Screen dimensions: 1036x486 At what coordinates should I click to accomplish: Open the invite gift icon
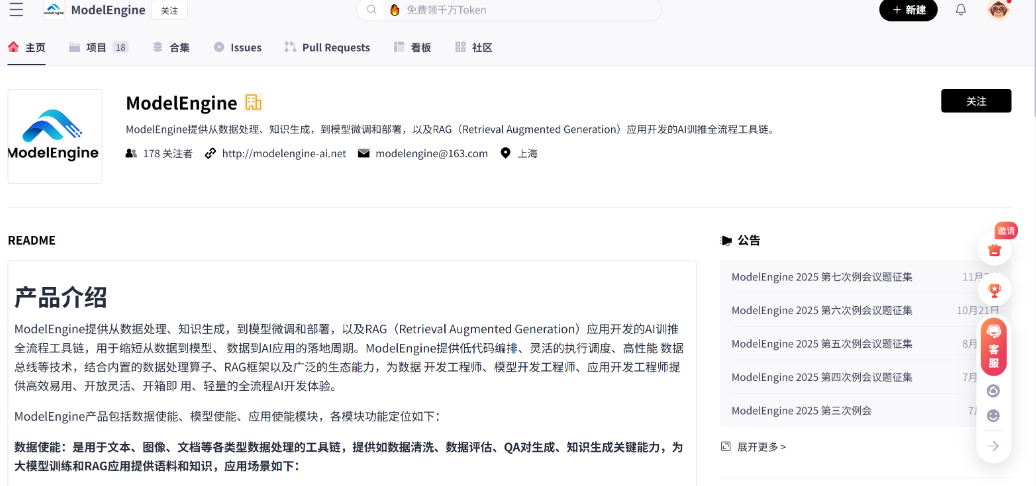pyautogui.click(x=994, y=250)
